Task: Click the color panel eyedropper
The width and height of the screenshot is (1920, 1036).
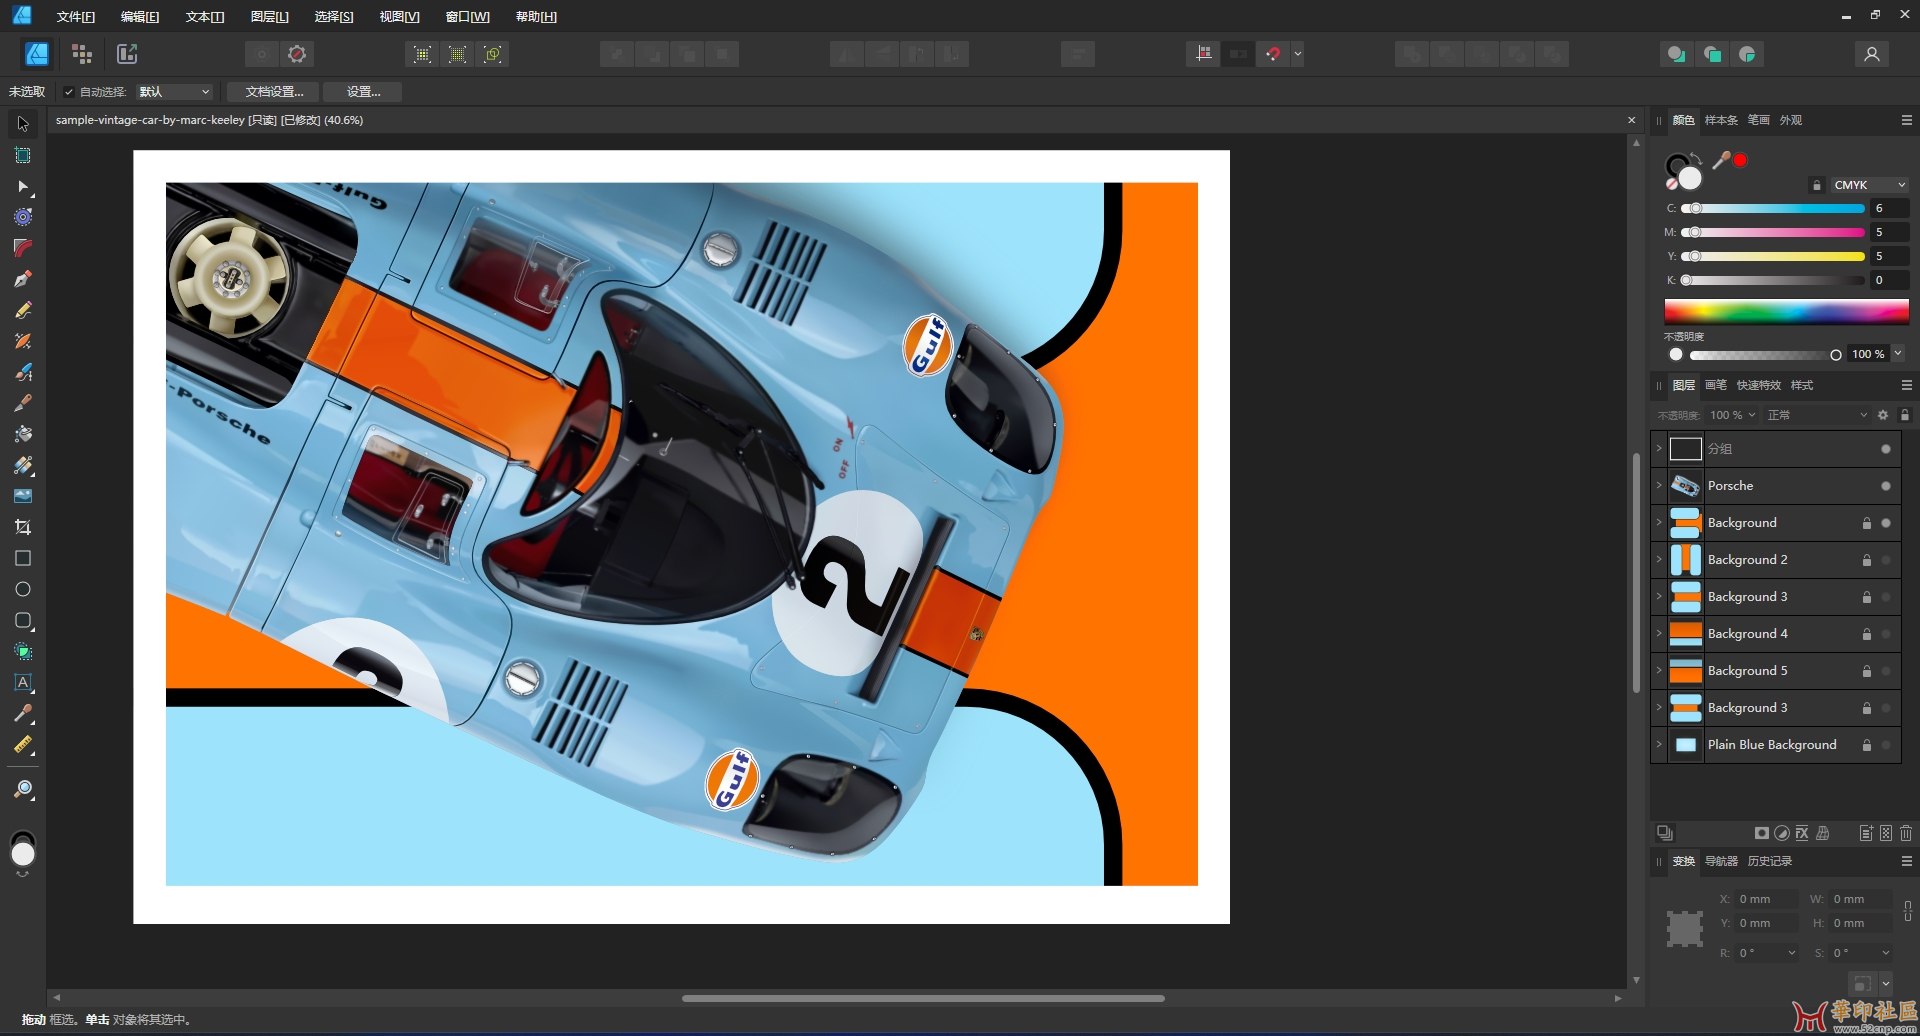Action: tap(1721, 160)
